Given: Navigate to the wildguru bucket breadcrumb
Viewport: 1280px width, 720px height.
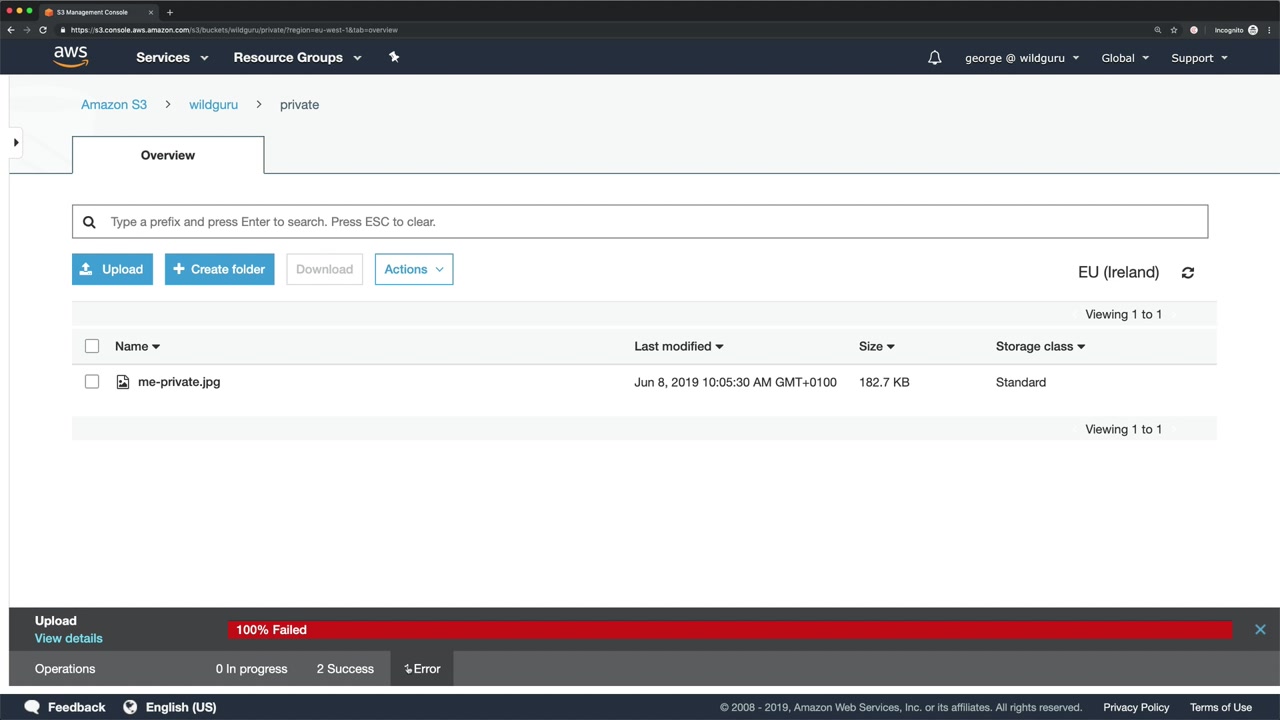Looking at the screenshot, I should pyautogui.click(x=213, y=104).
